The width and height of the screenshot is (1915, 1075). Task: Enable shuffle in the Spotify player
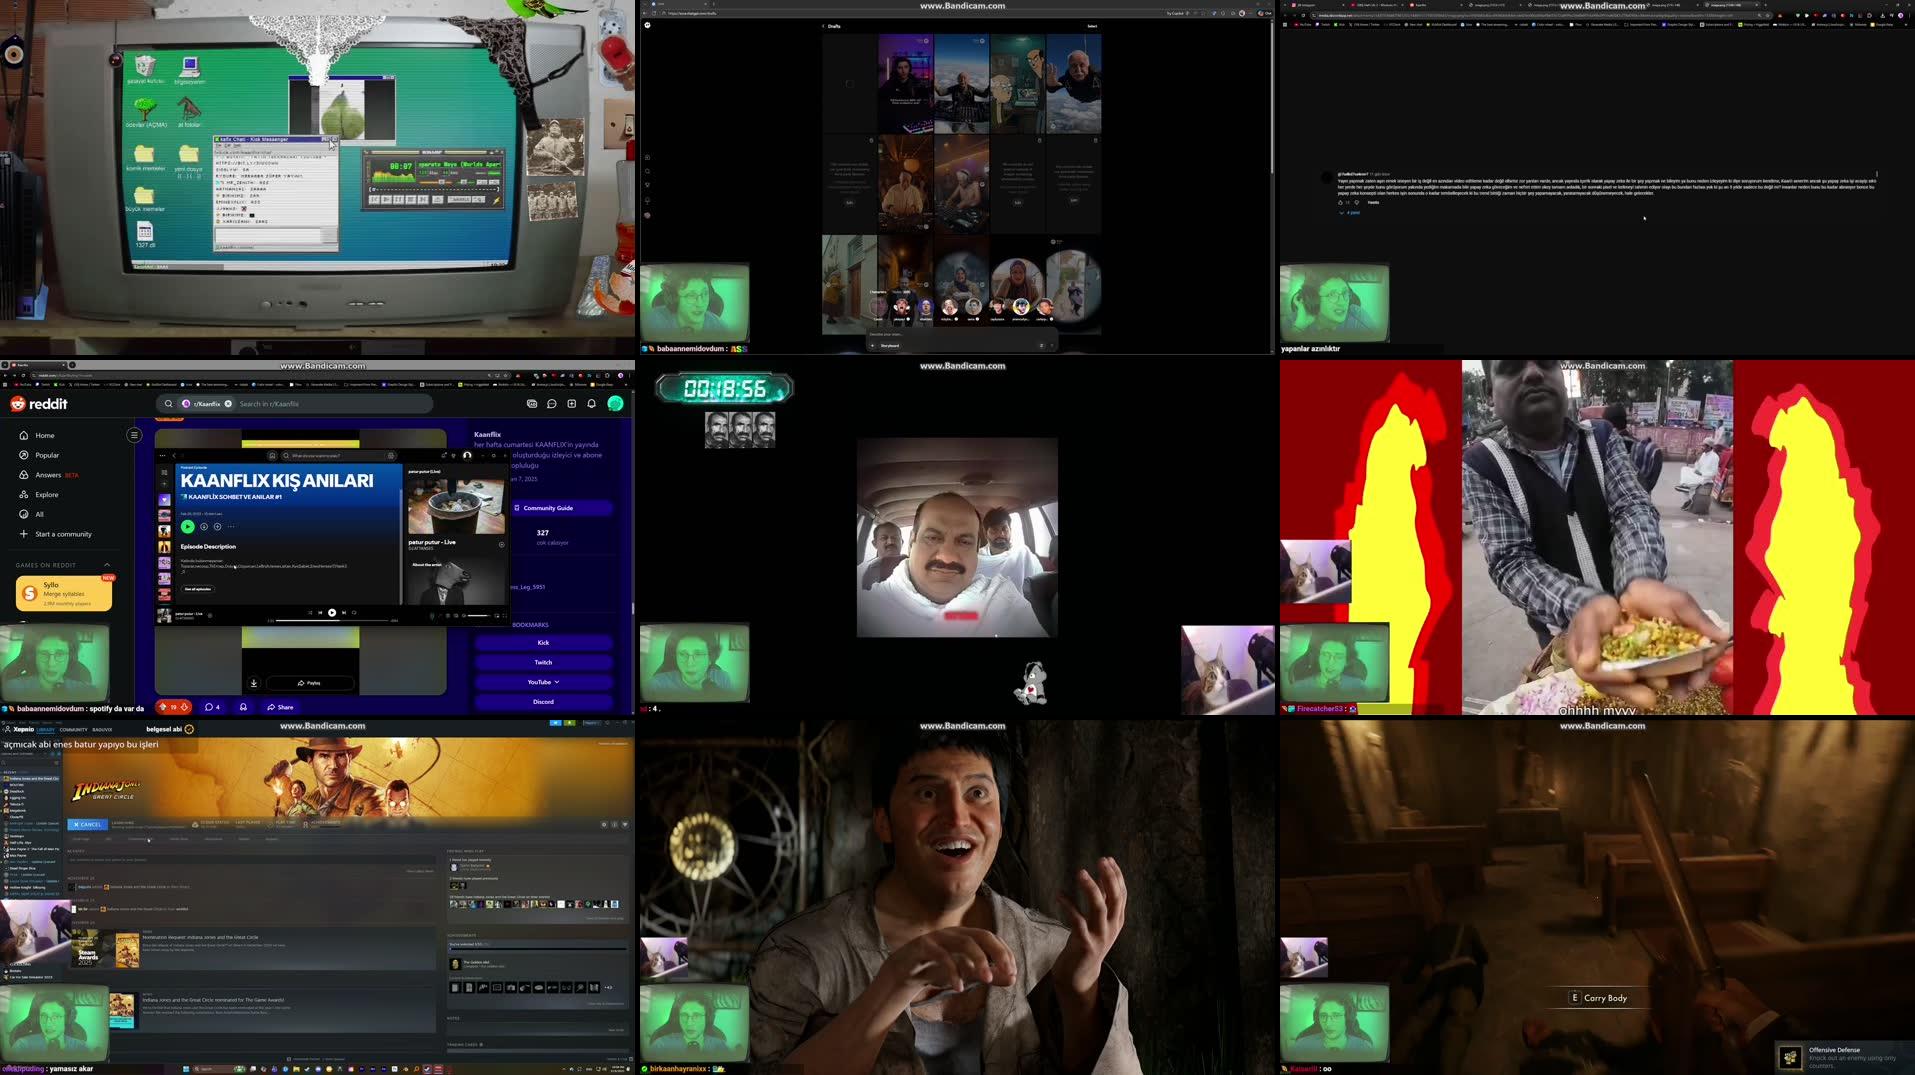(x=310, y=613)
